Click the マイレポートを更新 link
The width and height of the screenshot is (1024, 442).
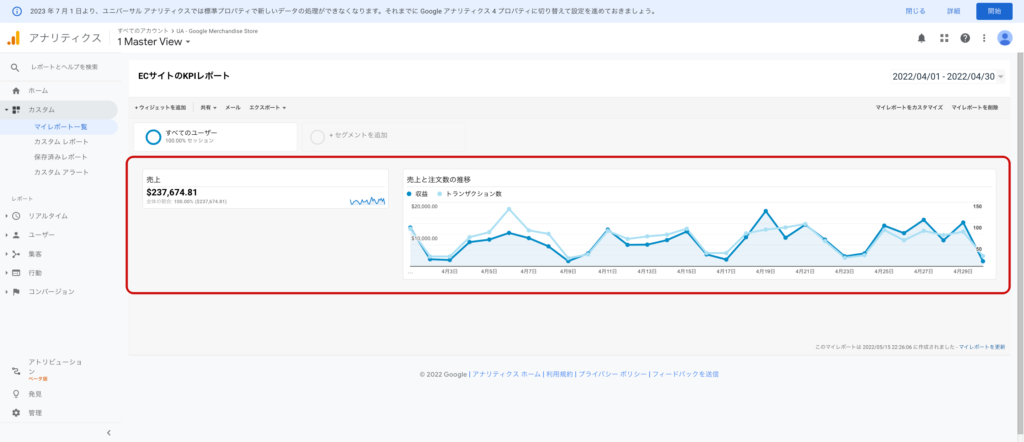(x=982, y=347)
